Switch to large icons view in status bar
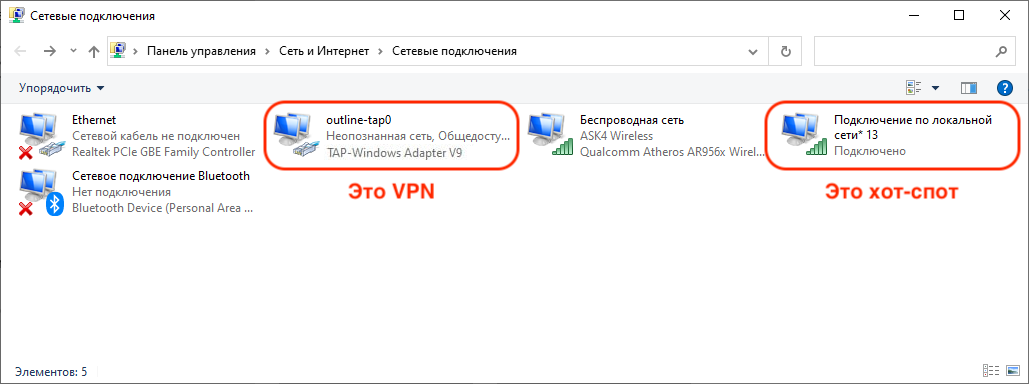The width and height of the screenshot is (1029, 384). click(x=1011, y=371)
